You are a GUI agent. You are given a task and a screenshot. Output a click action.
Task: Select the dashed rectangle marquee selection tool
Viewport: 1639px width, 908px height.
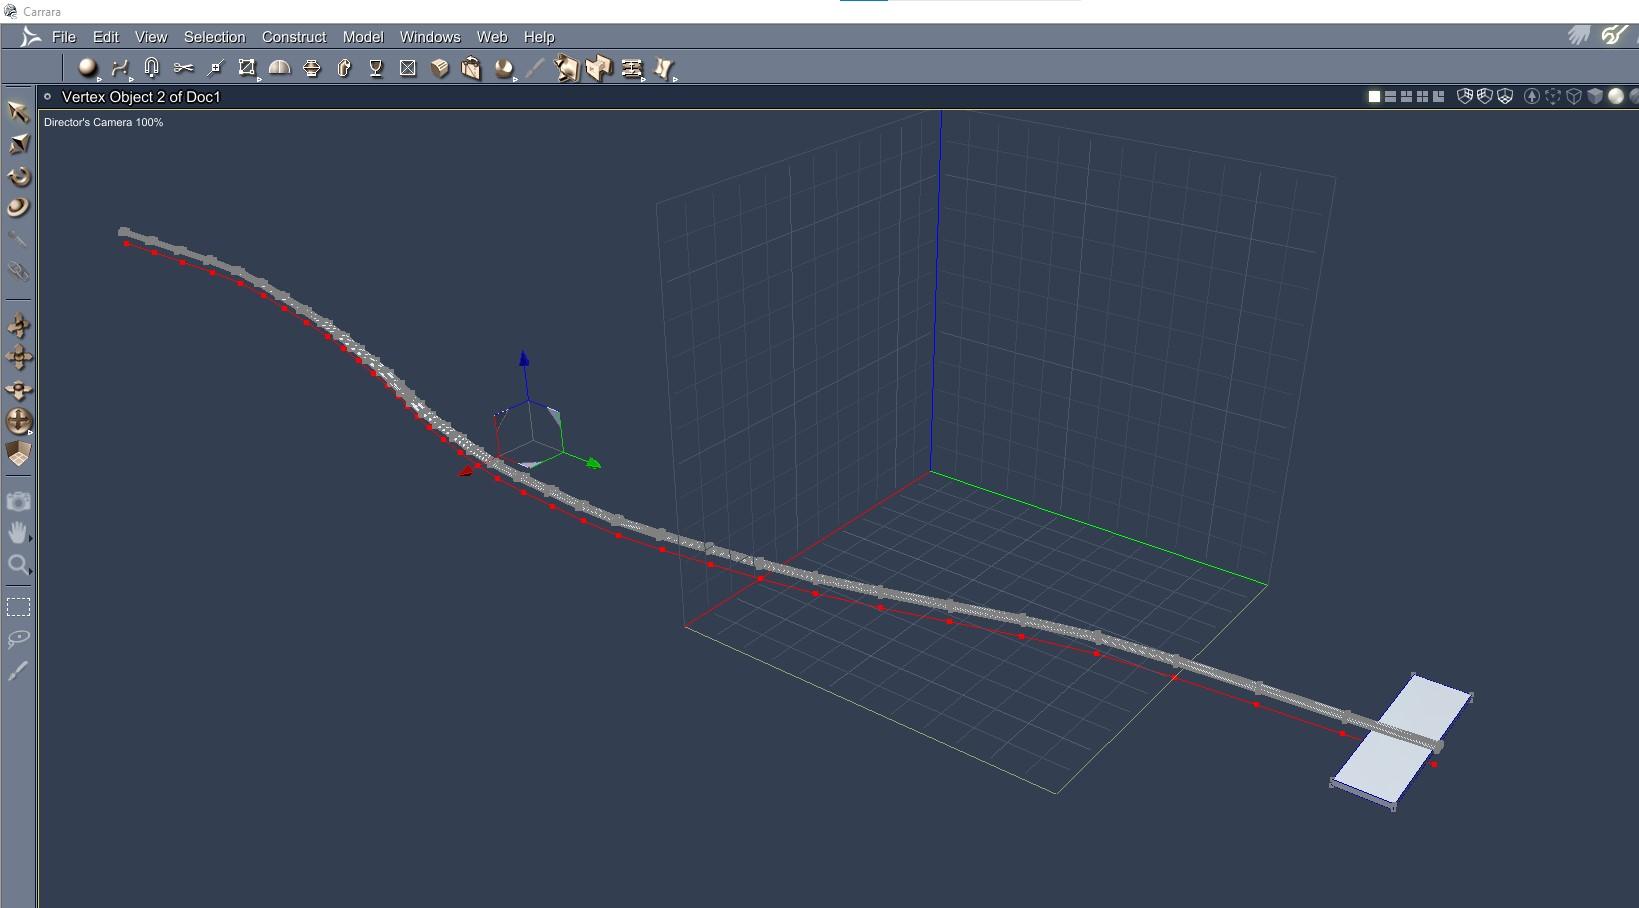[18, 607]
